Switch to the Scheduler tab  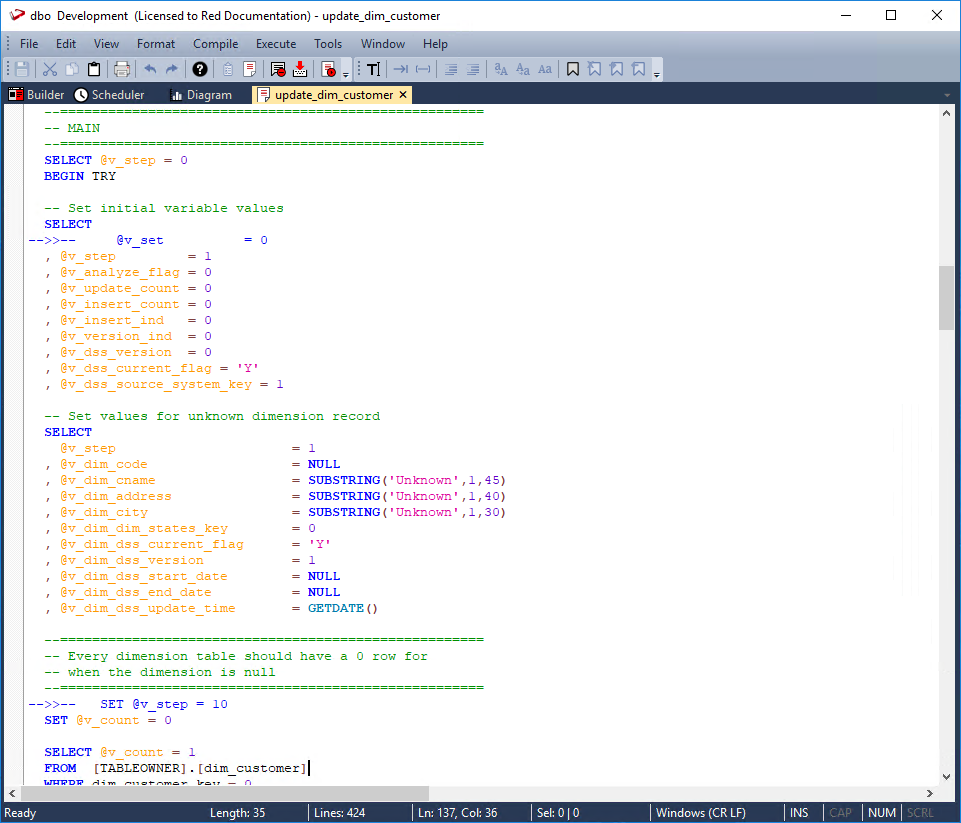coord(110,95)
